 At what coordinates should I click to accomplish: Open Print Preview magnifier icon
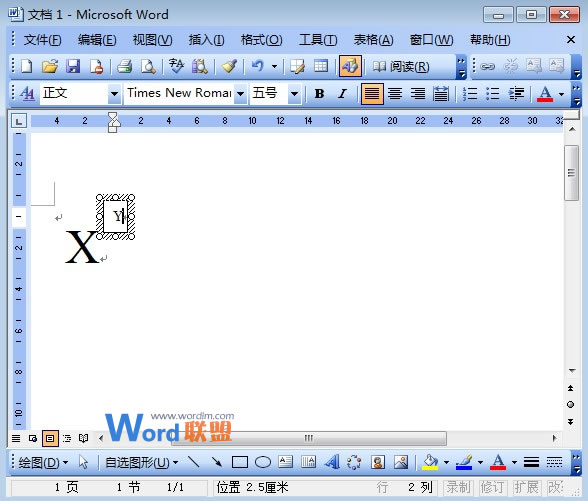(x=148, y=66)
